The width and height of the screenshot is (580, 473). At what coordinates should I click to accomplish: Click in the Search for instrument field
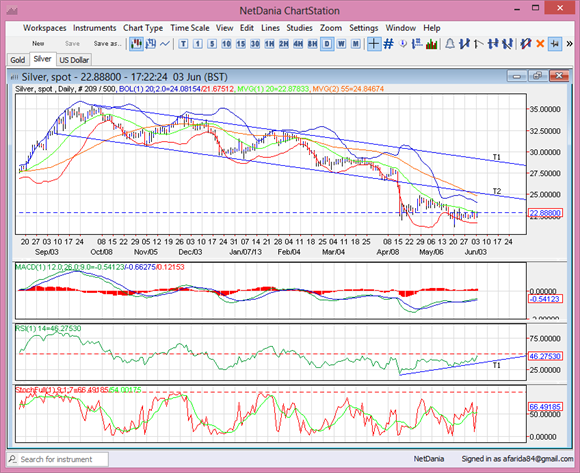coord(58,459)
